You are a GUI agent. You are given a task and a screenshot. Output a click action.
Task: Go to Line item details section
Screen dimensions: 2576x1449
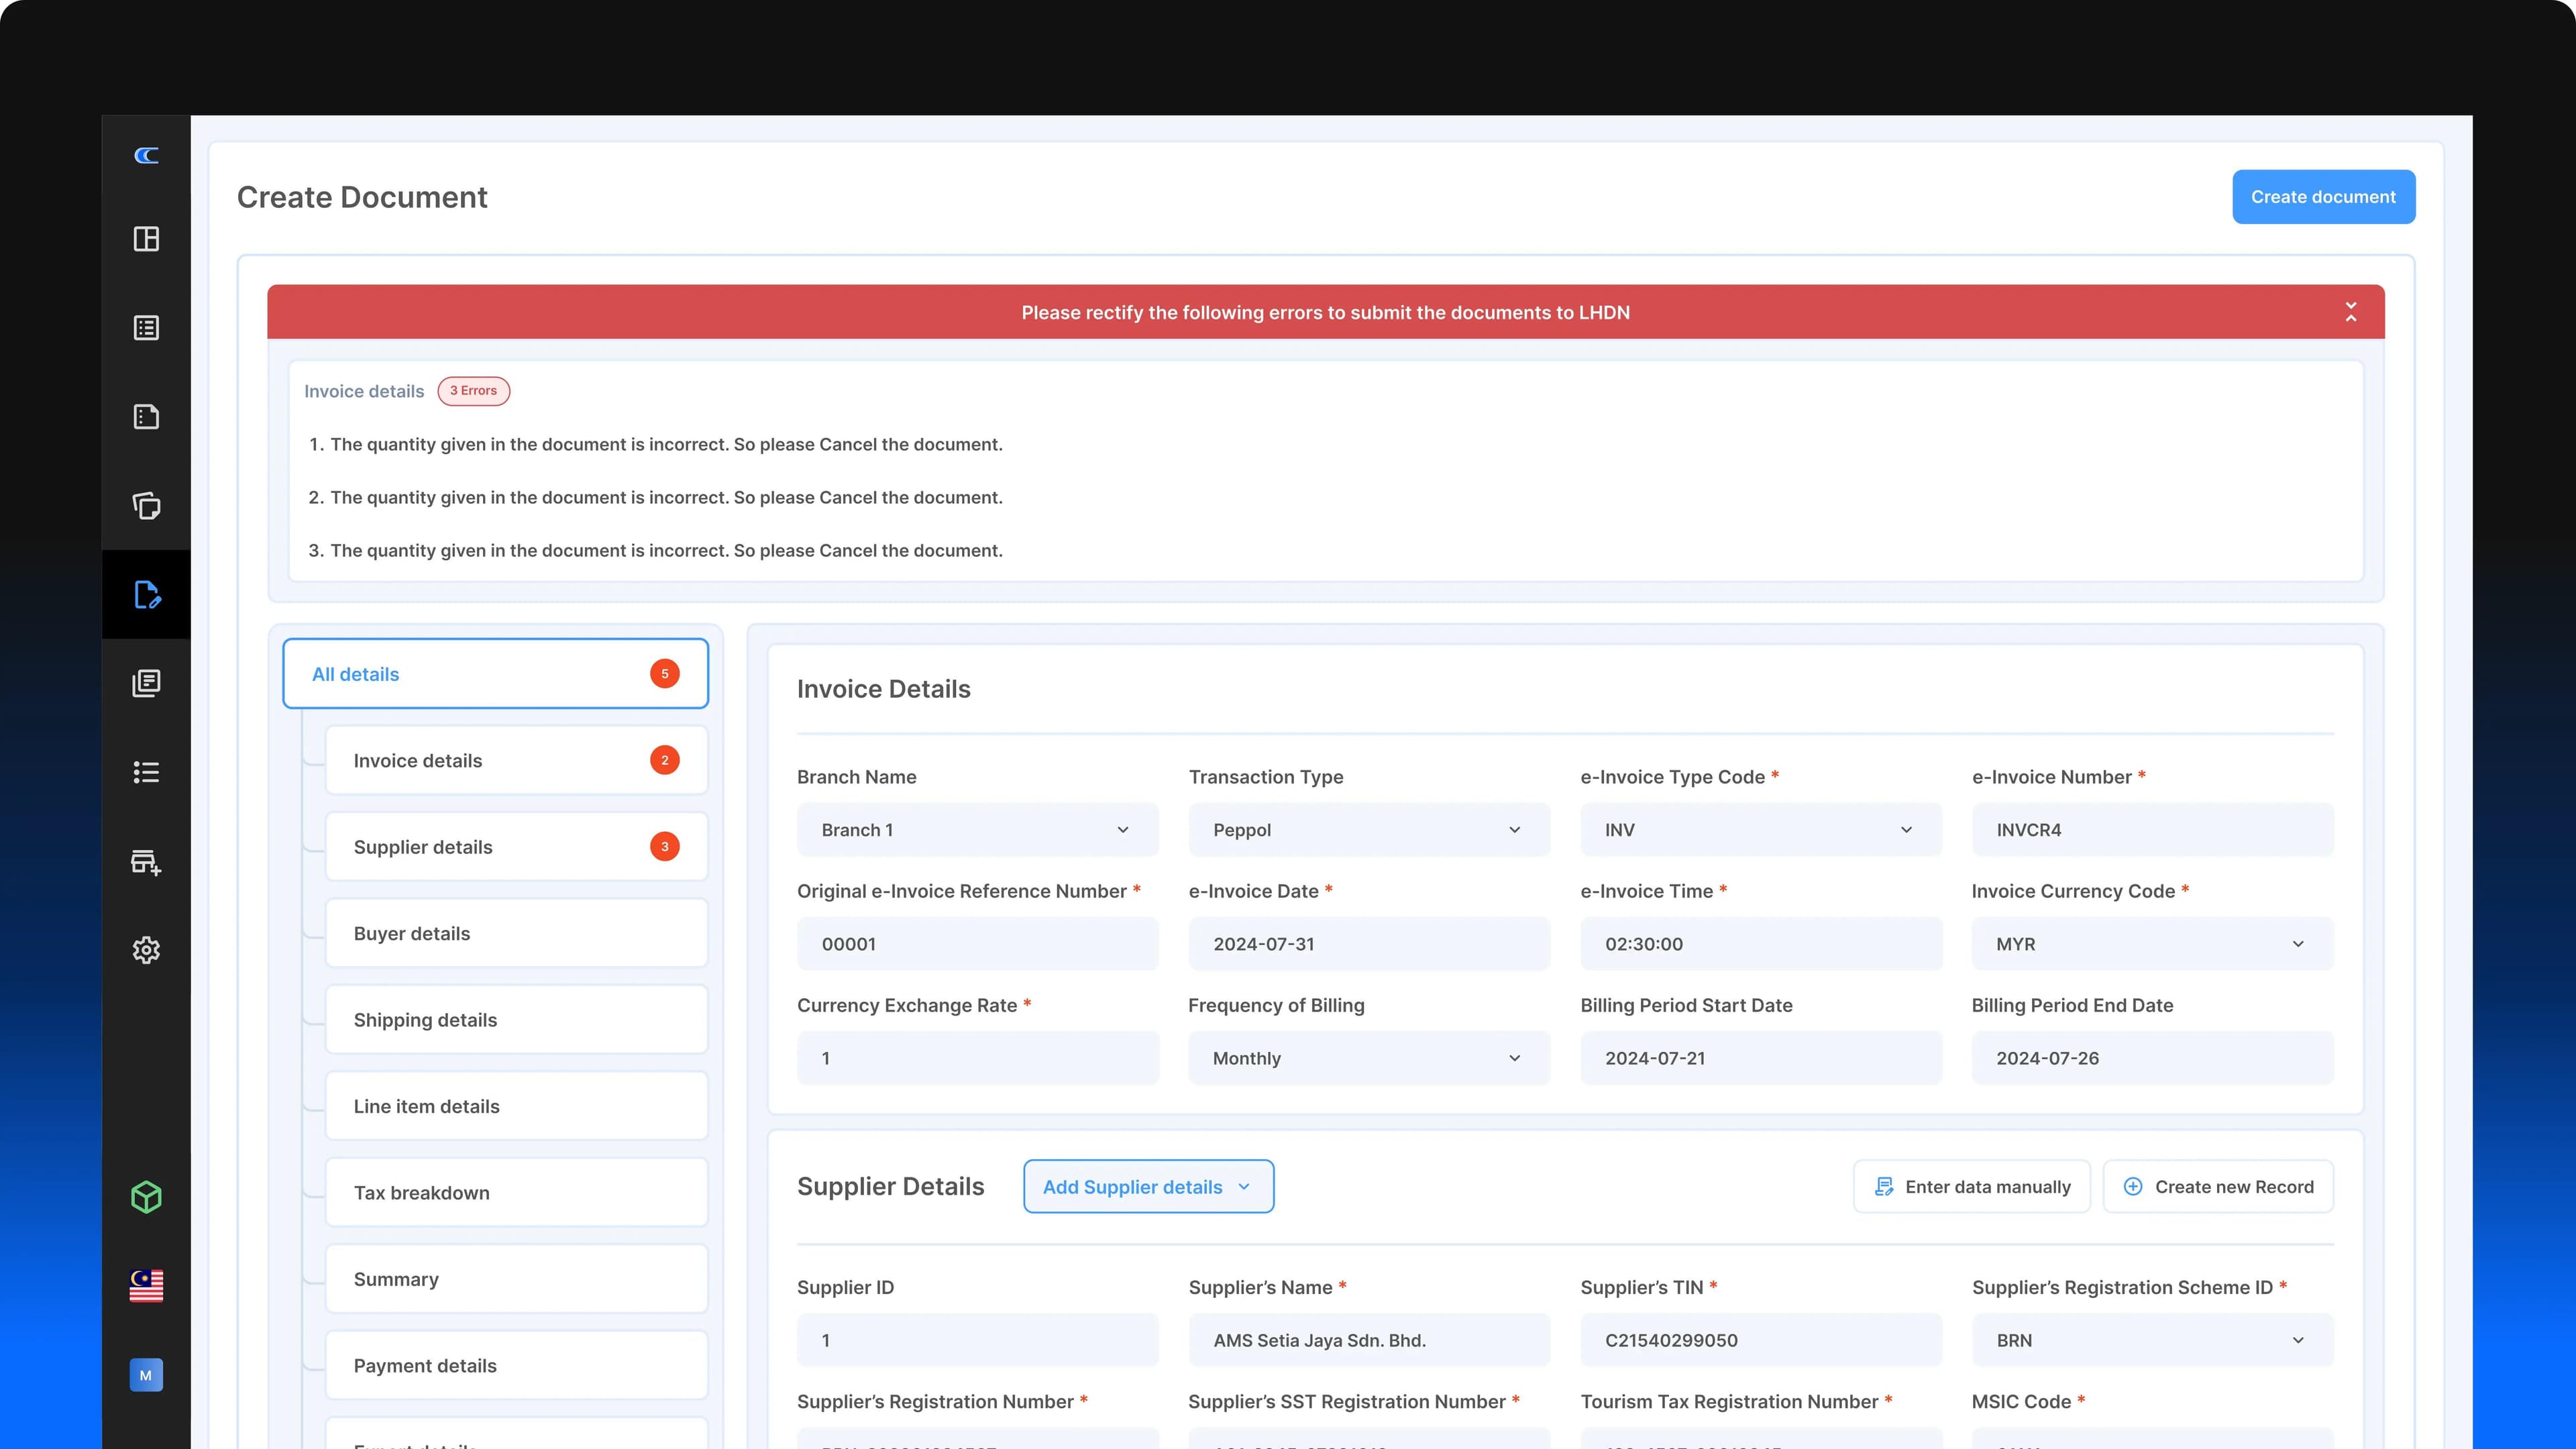coord(516,1106)
